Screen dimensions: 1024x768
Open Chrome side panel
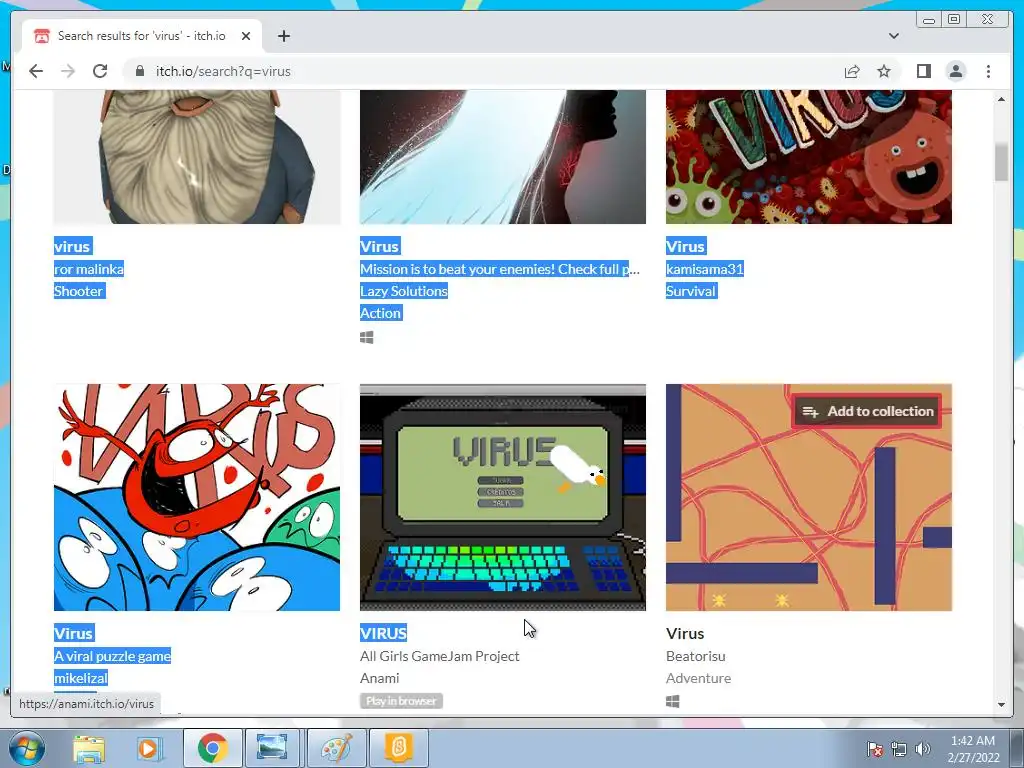point(923,71)
